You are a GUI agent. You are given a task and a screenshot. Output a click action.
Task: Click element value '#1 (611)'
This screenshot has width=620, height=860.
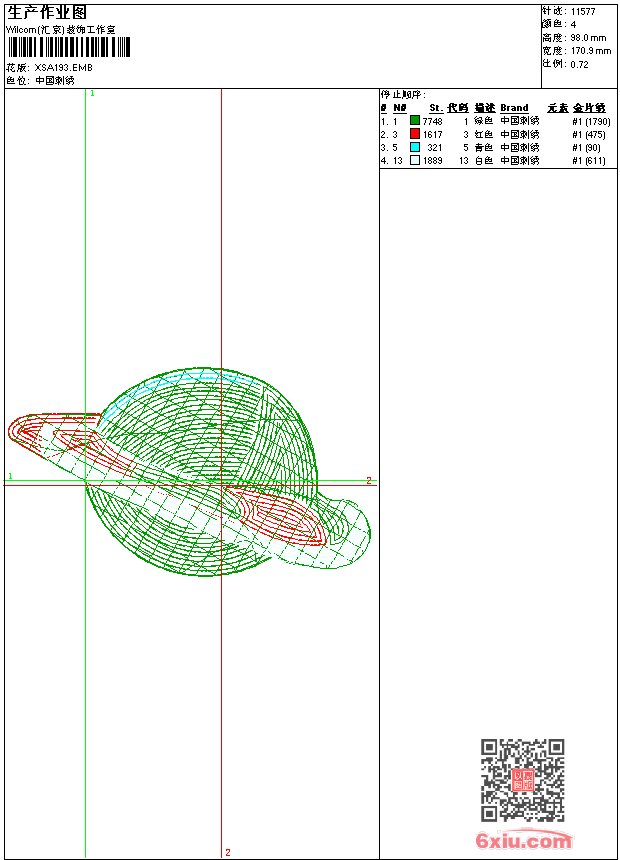coord(589,161)
